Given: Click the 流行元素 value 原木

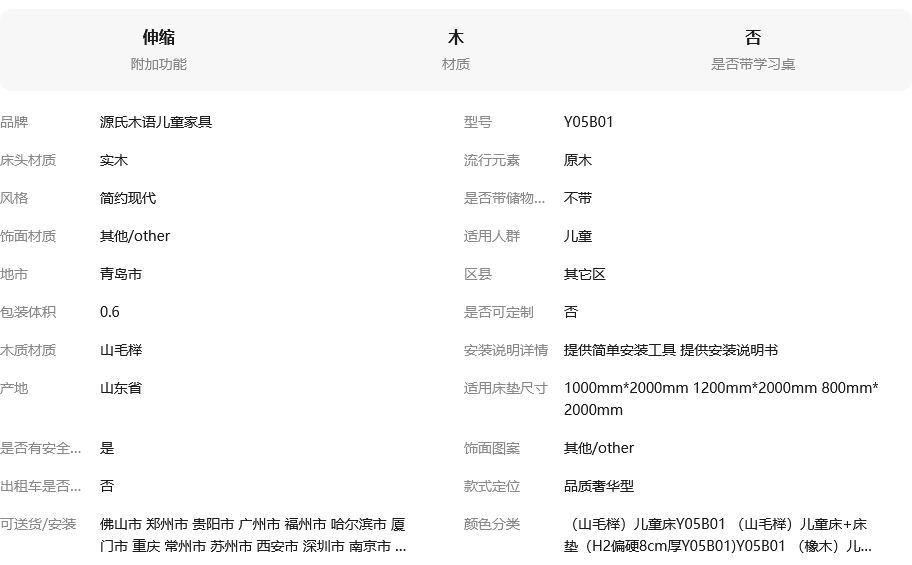Looking at the screenshot, I should point(577,160).
